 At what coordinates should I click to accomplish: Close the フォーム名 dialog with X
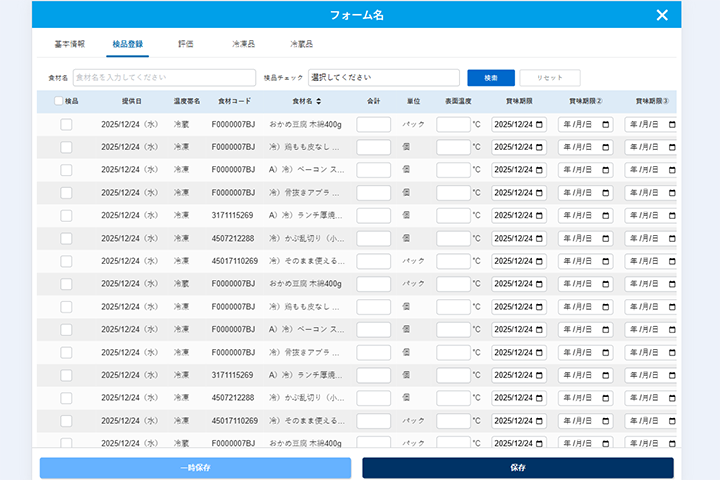(x=662, y=15)
